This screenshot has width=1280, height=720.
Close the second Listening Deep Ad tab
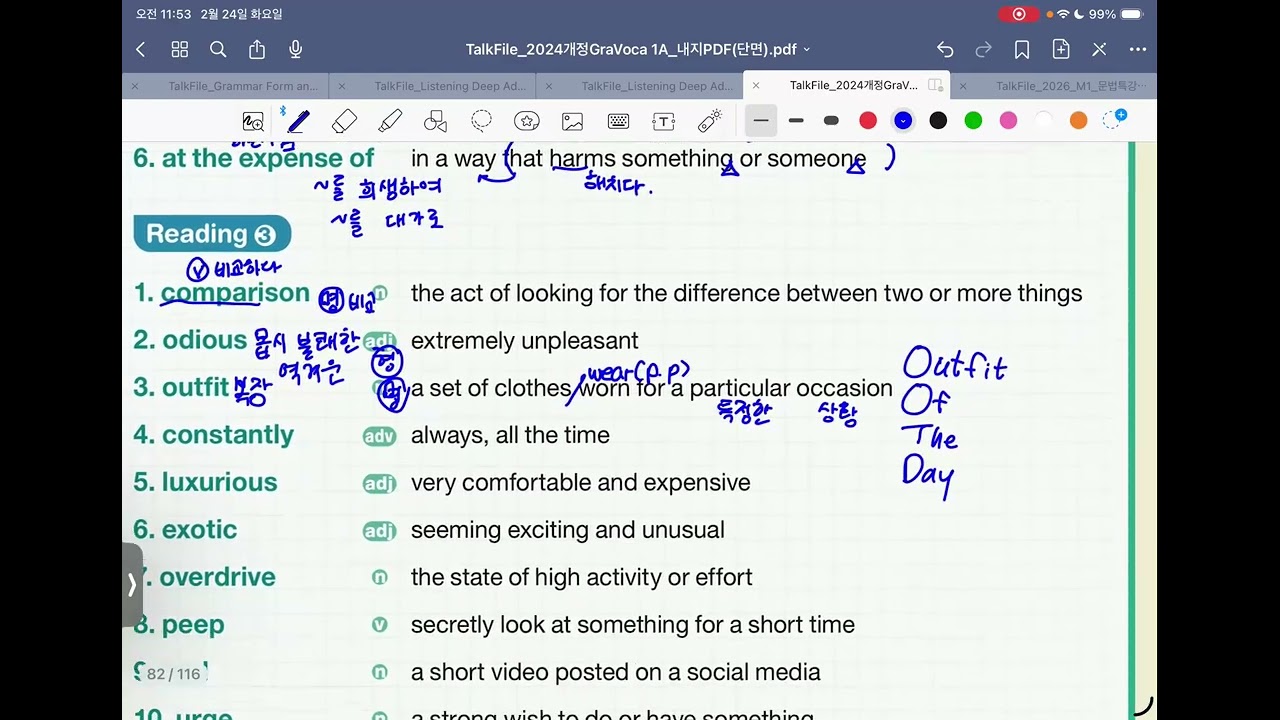point(549,86)
